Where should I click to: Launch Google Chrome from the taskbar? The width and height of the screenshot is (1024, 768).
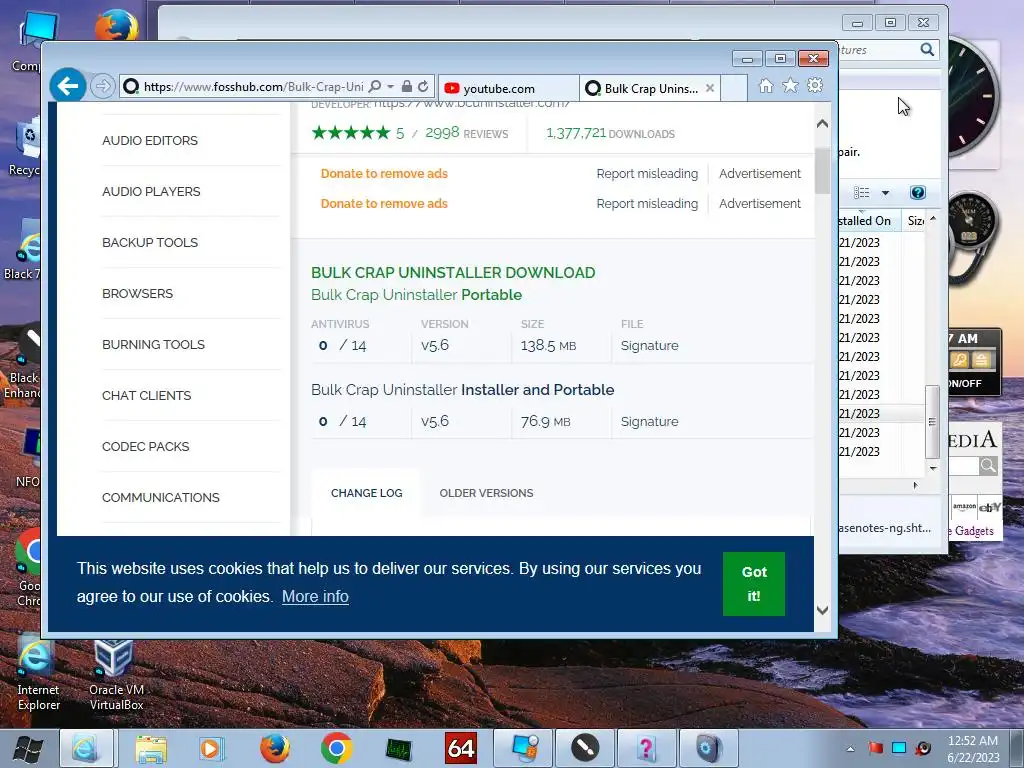[x=337, y=748]
